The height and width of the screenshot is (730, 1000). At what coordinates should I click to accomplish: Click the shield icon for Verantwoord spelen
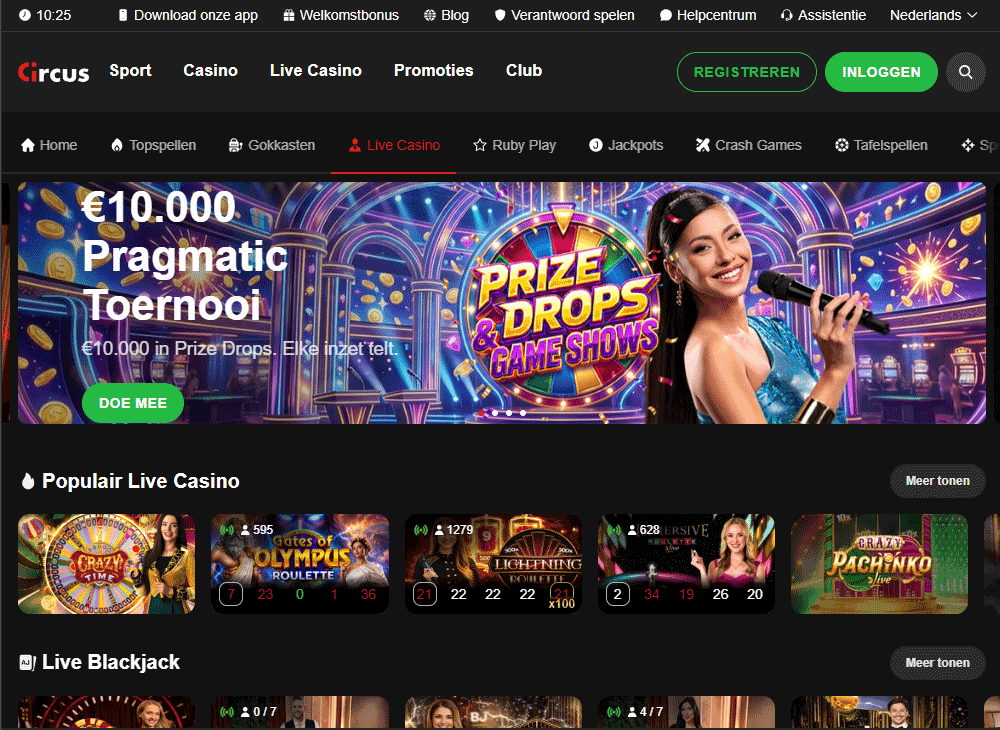(500, 15)
